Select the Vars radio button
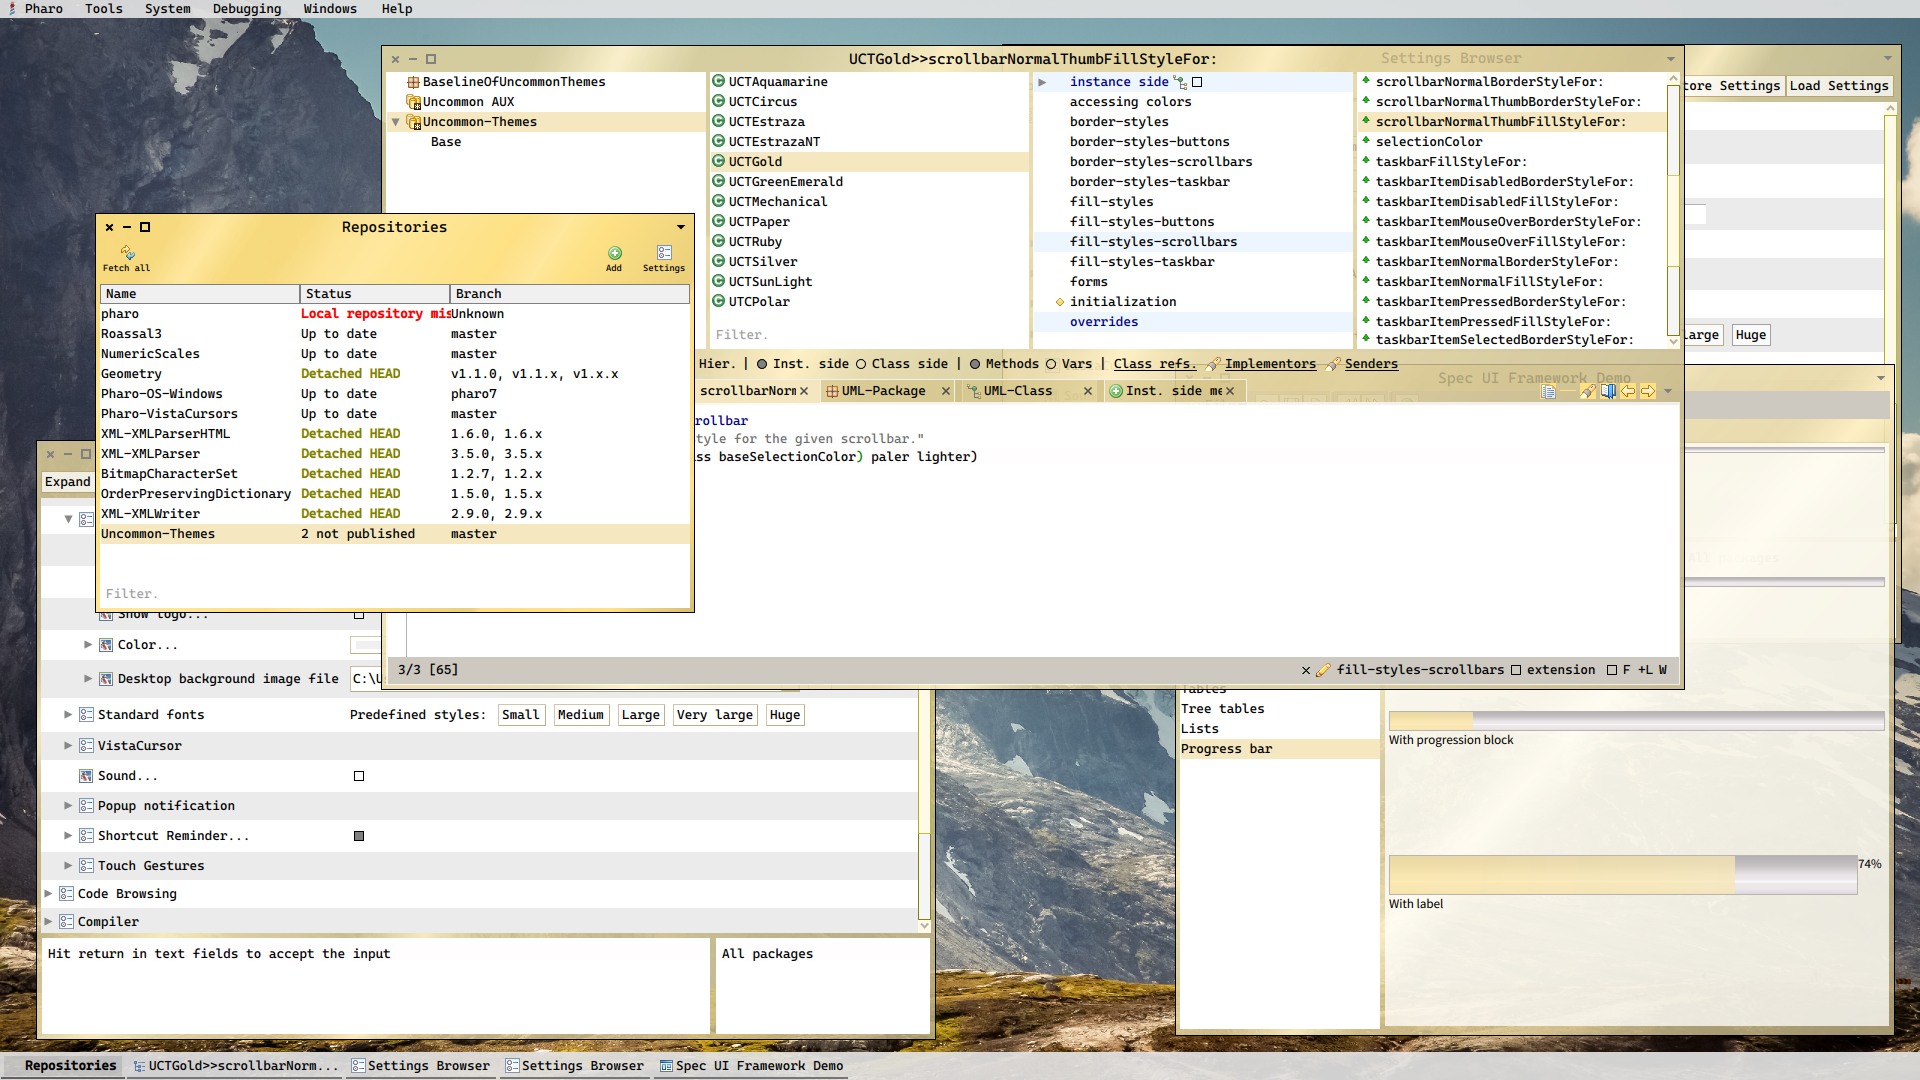Screen dimensions: 1920x1080 (1051, 364)
